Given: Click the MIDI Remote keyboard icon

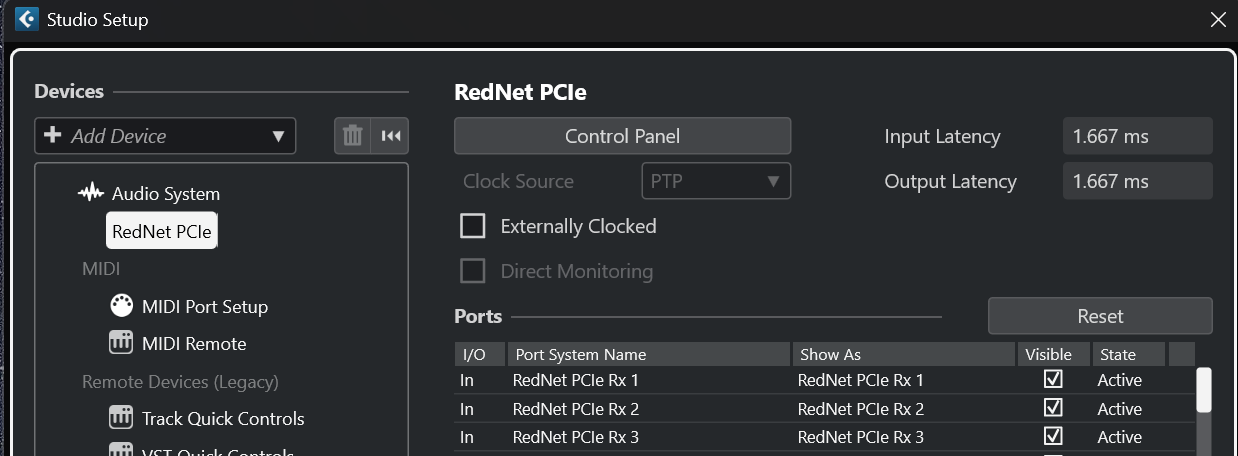Looking at the screenshot, I should [122, 343].
